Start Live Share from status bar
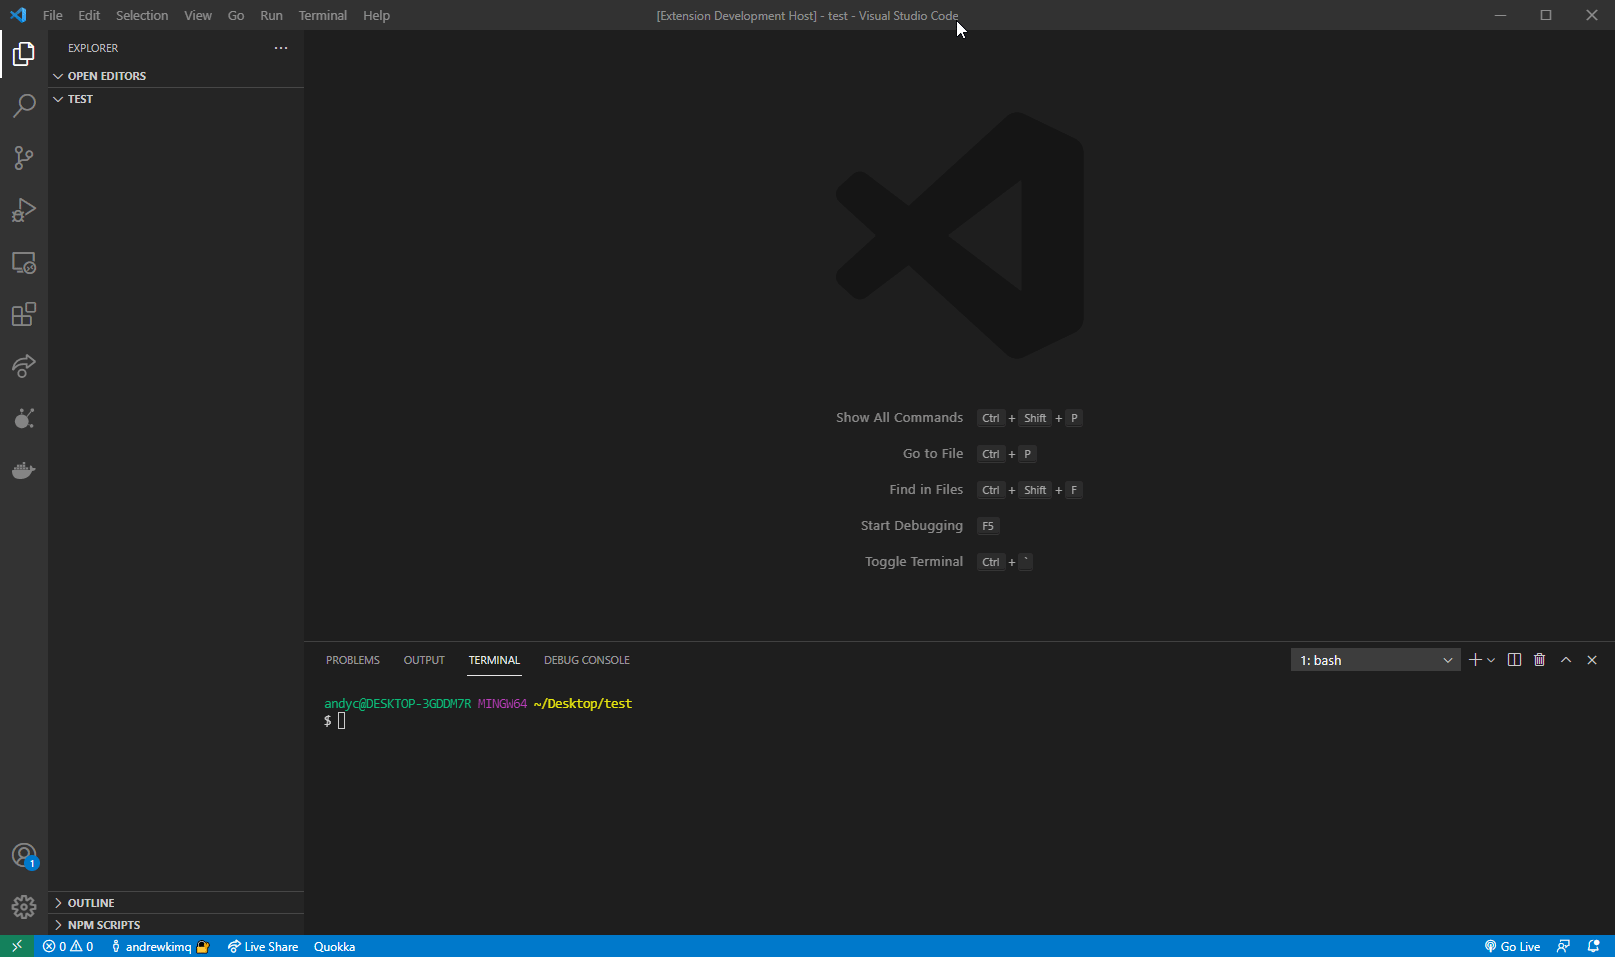1615x957 pixels. (x=263, y=946)
